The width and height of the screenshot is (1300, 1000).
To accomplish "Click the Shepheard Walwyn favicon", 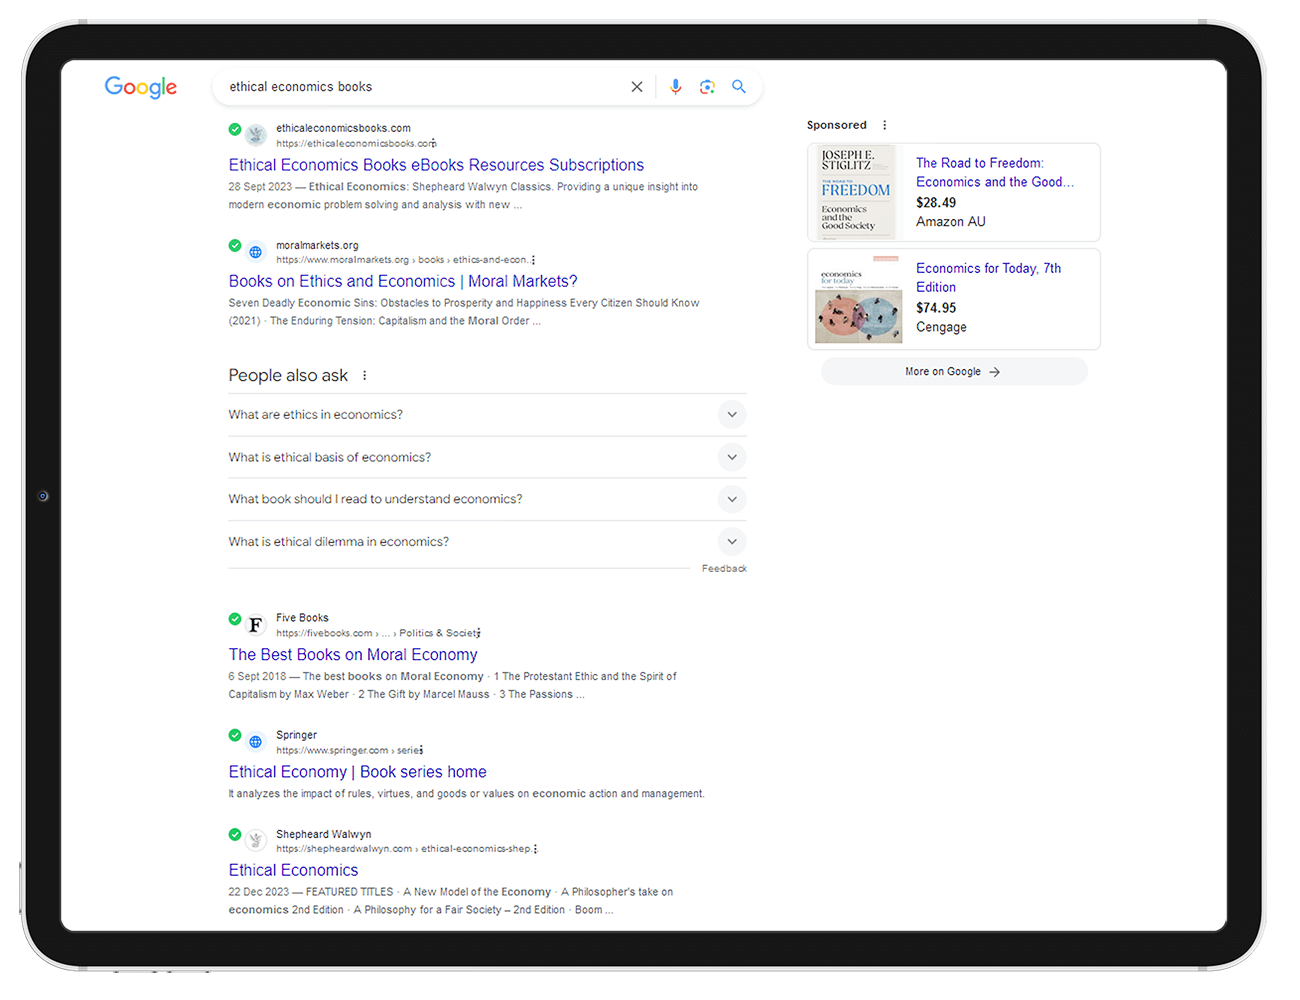I will 256,840.
